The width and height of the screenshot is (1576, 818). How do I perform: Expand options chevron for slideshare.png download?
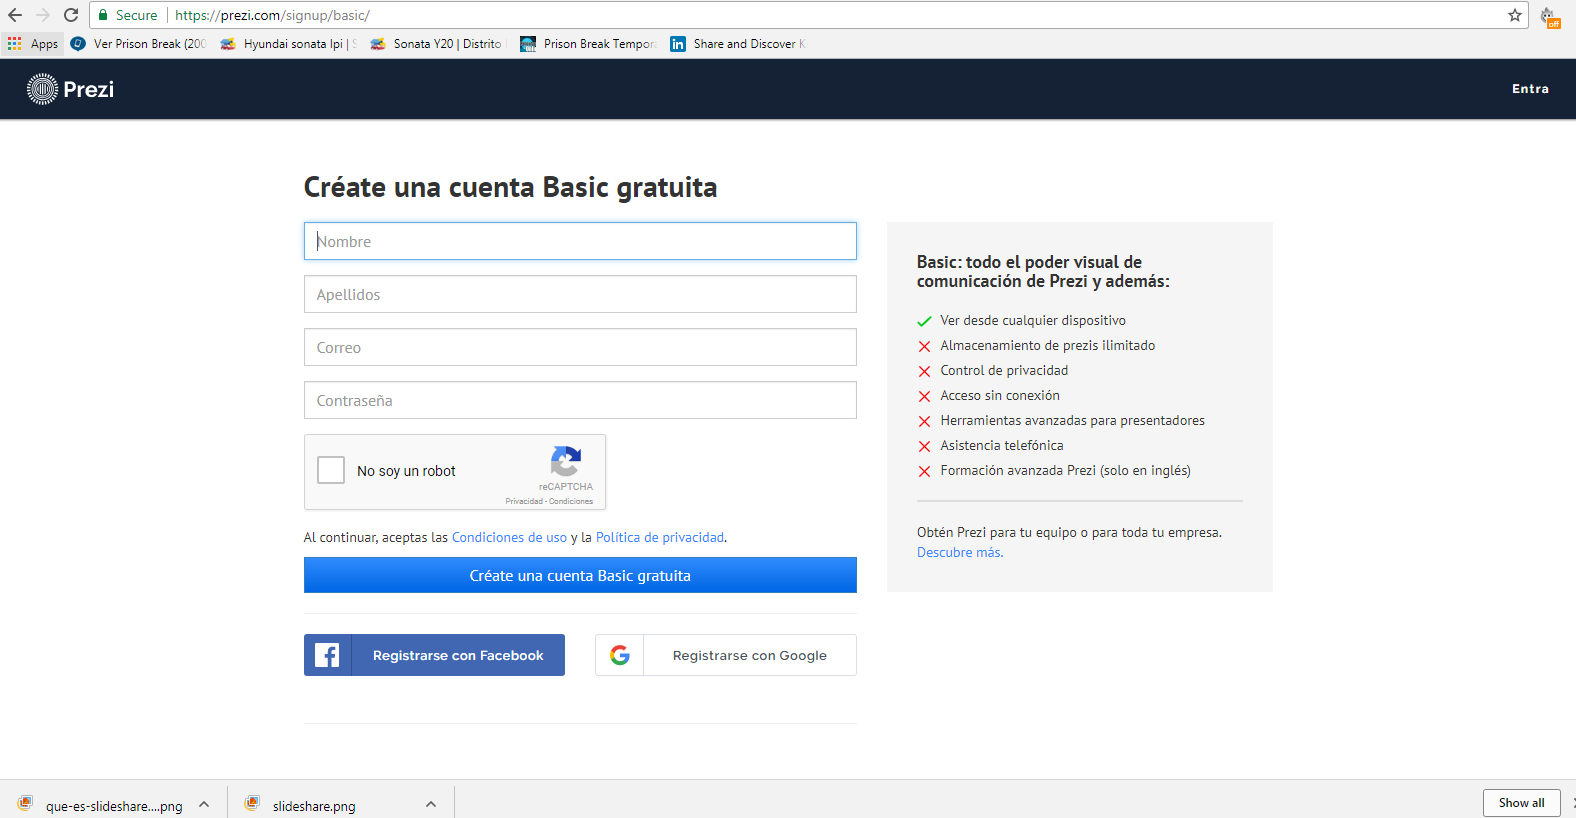pyautogui.click(x=431, y=804)
